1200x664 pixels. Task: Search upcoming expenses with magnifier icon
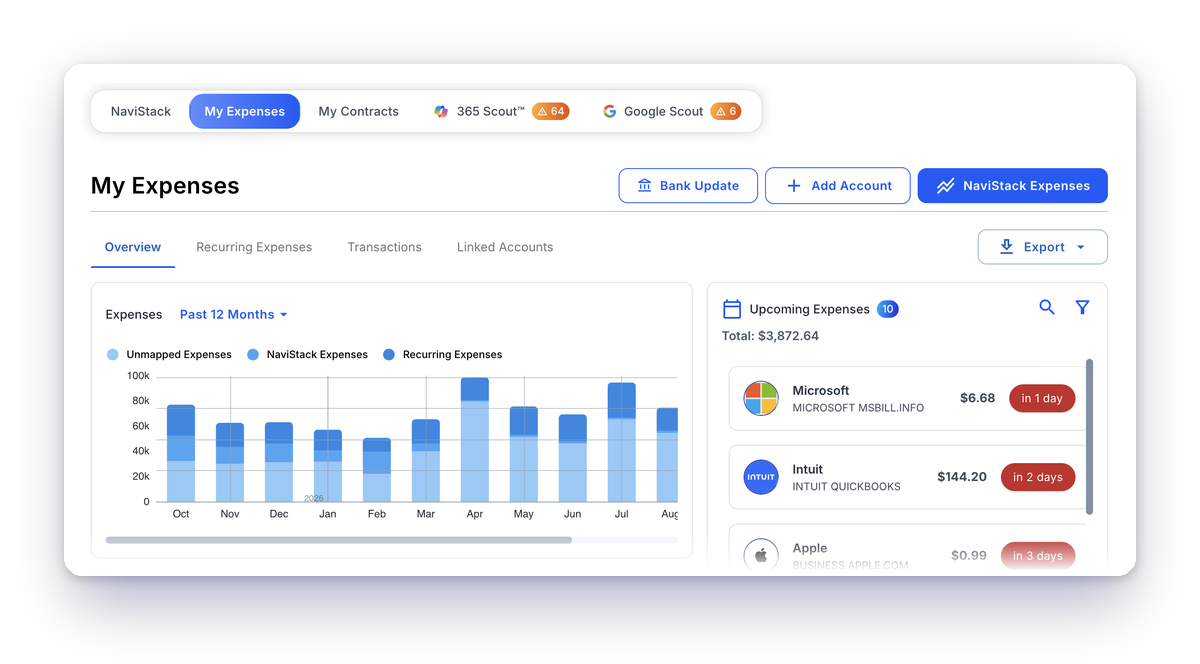(1047, 308)
